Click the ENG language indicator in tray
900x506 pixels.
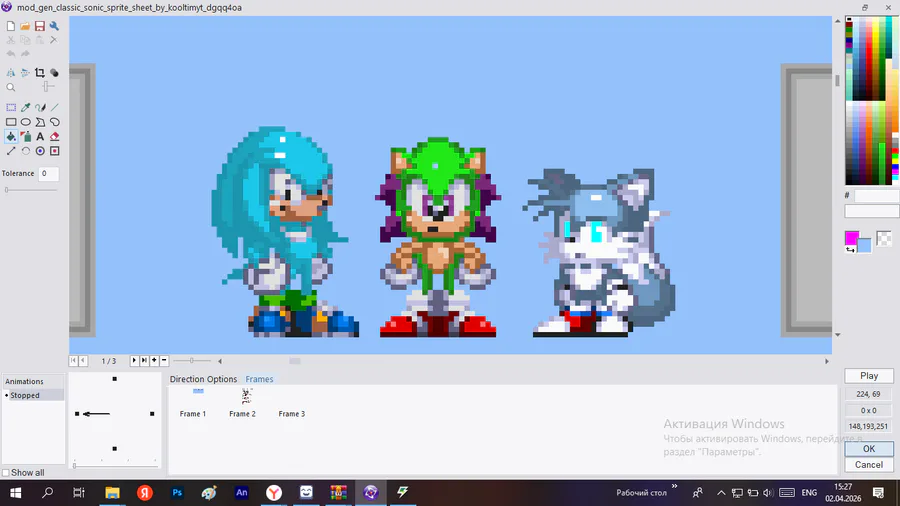809,493
